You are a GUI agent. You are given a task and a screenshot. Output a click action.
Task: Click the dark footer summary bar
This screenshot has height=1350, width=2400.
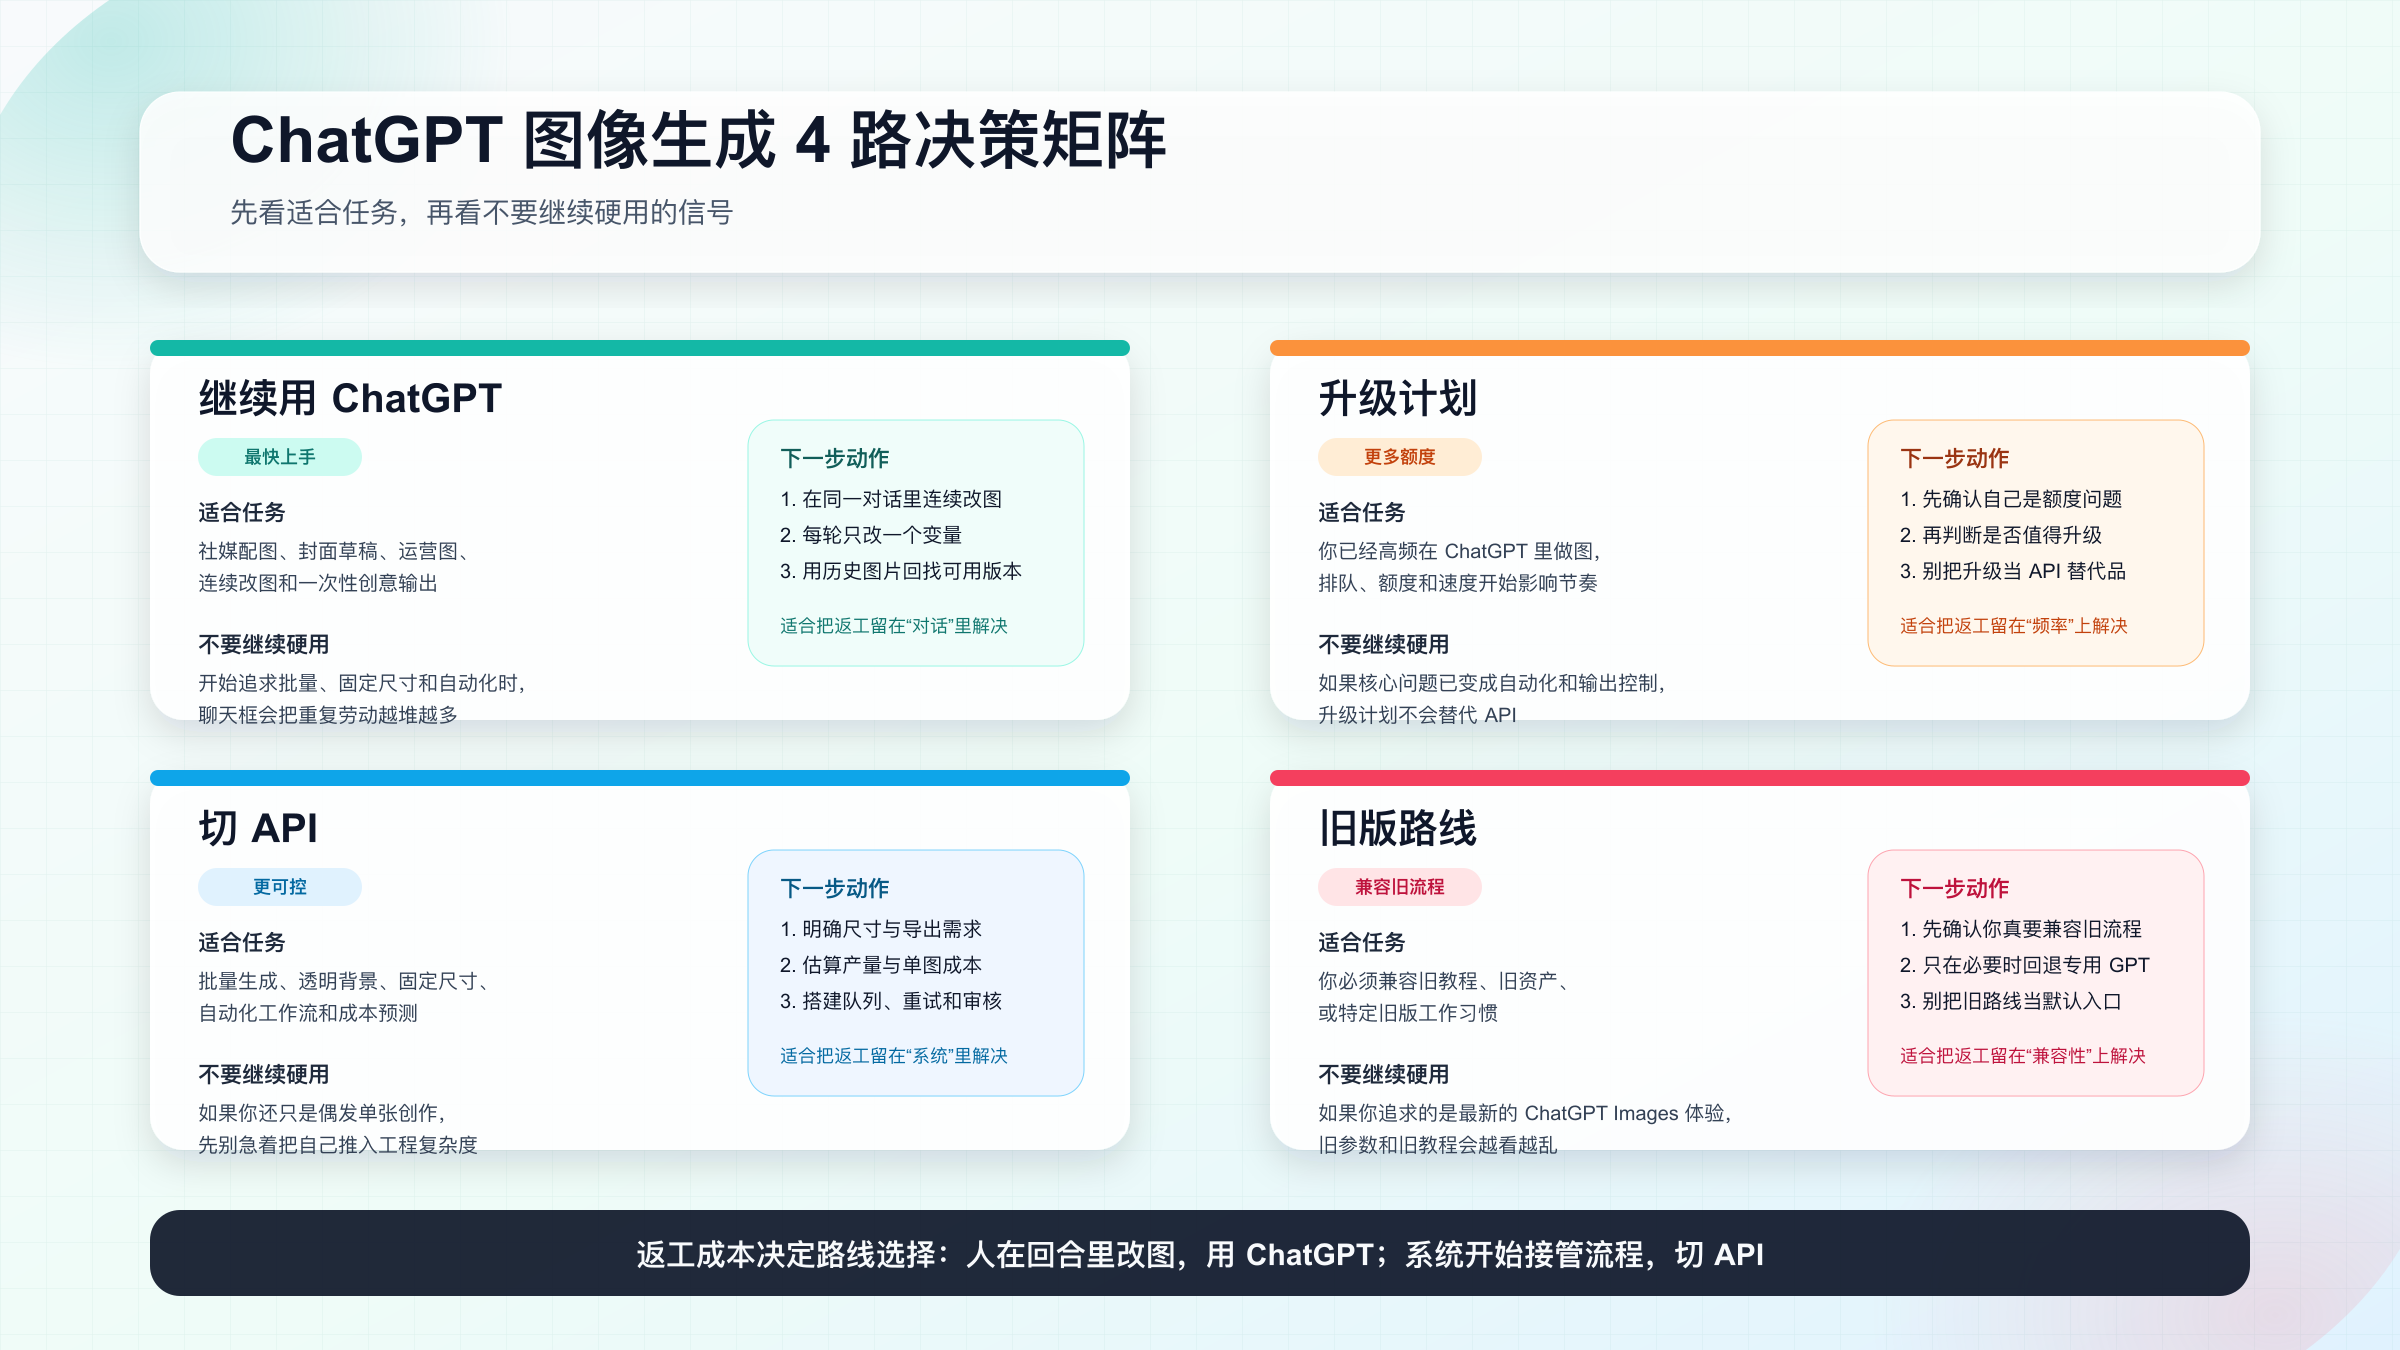coord(1200,1254)
